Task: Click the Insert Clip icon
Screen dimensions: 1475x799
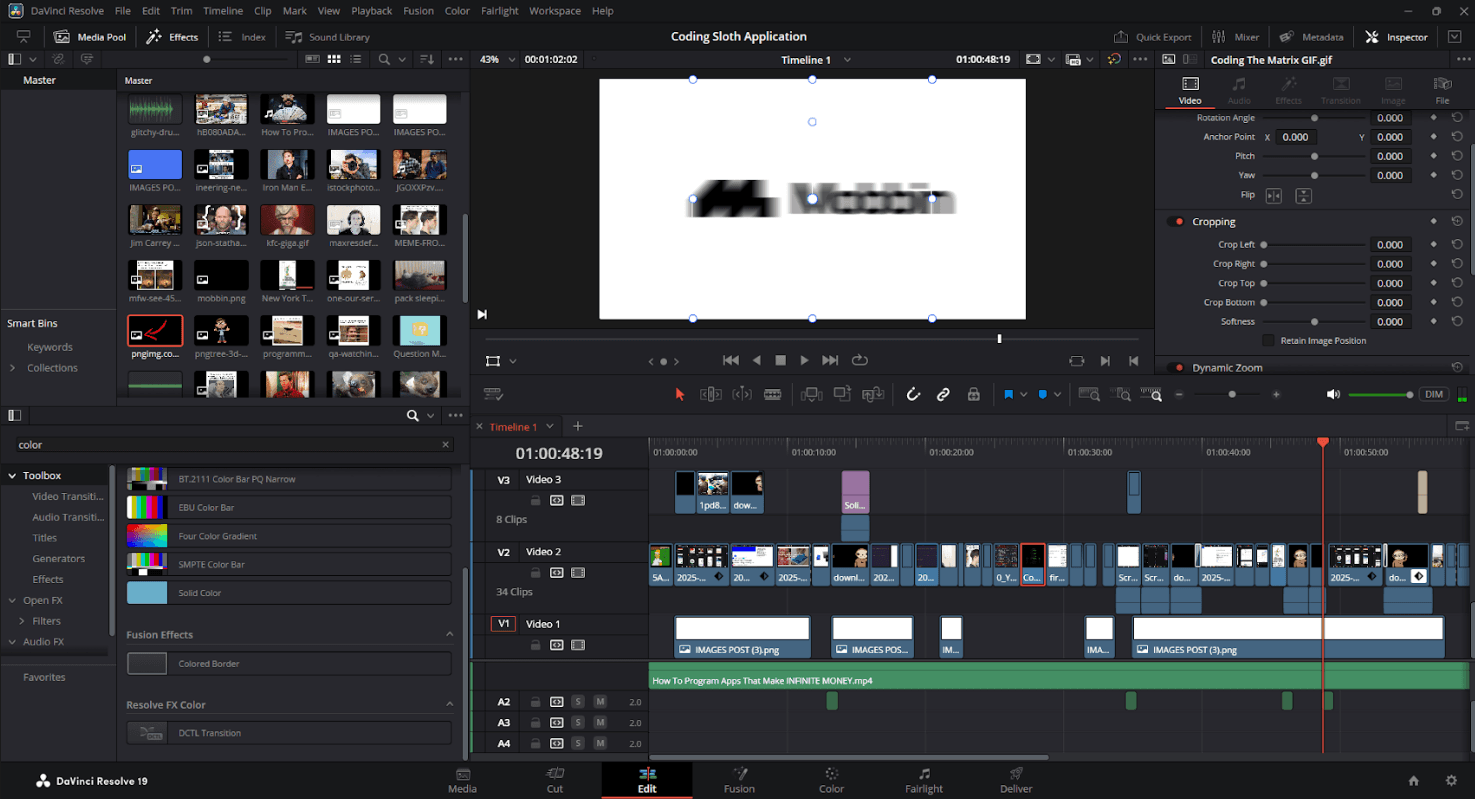Action: tap(811, 394)
